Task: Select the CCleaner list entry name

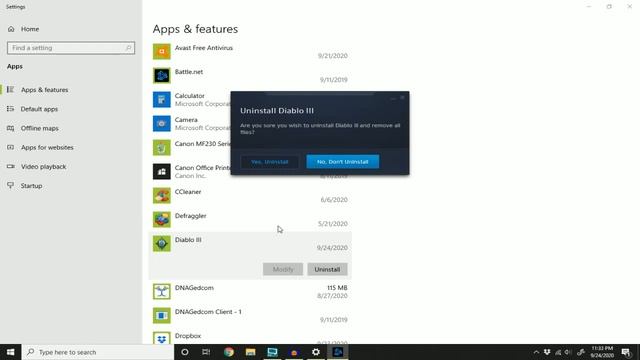Action: (x=188, y=192)
